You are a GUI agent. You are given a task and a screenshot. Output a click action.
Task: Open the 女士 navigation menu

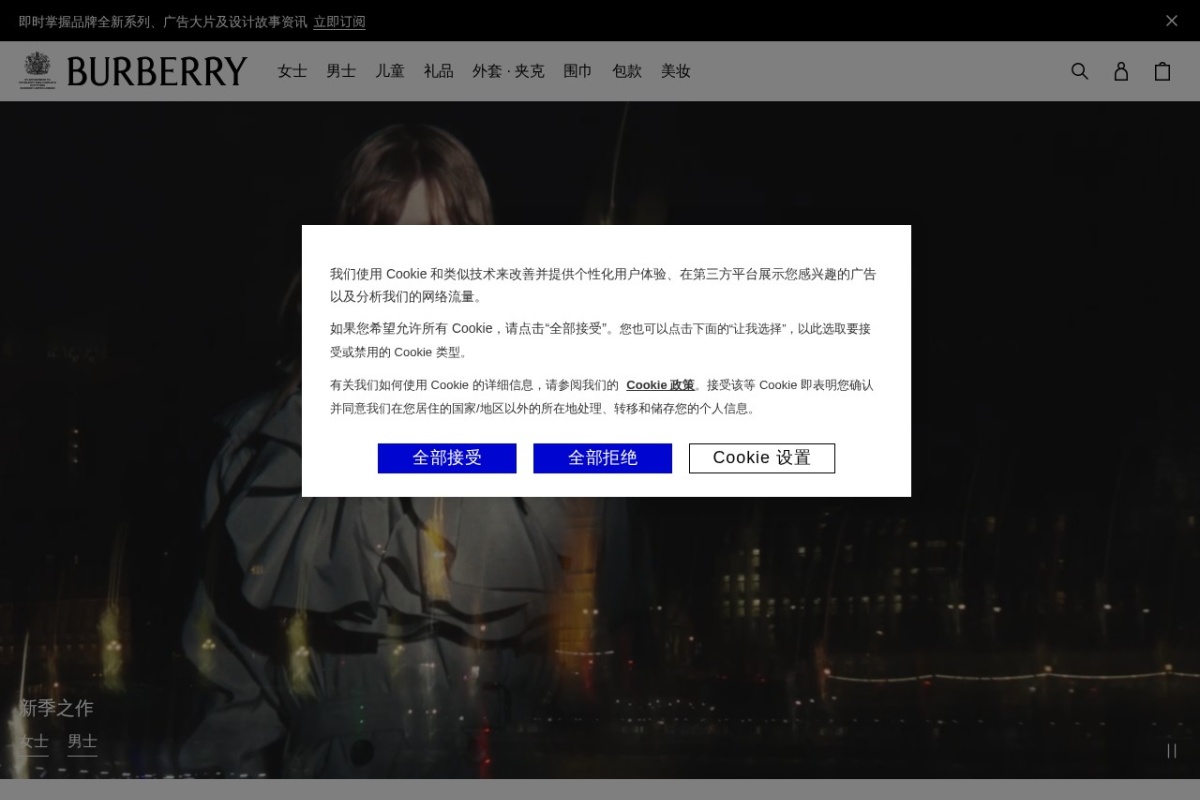pos(292,71)
